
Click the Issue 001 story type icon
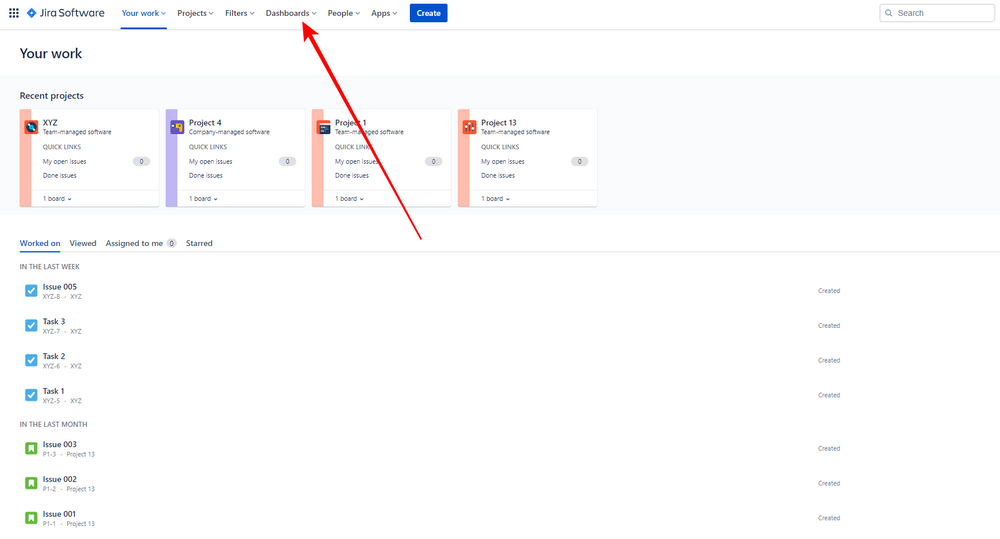click(31, 518)
